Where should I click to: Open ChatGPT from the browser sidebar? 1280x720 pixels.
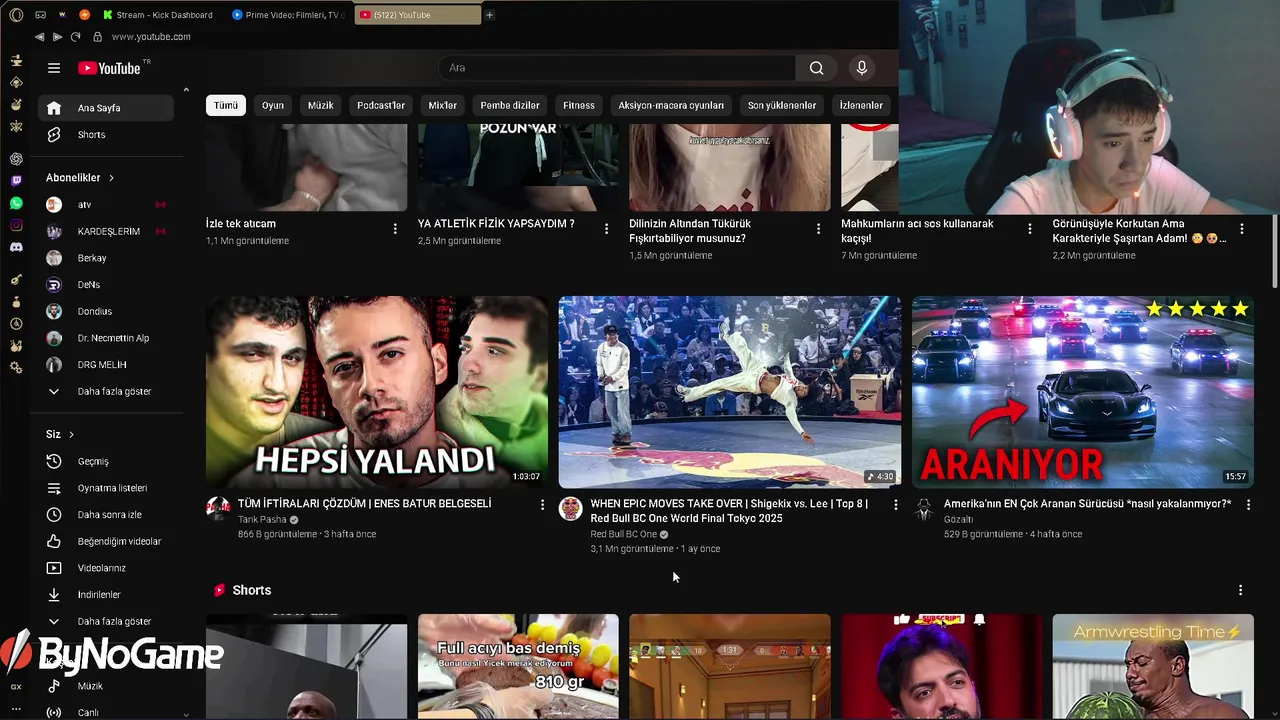click(x=16, y=159)
